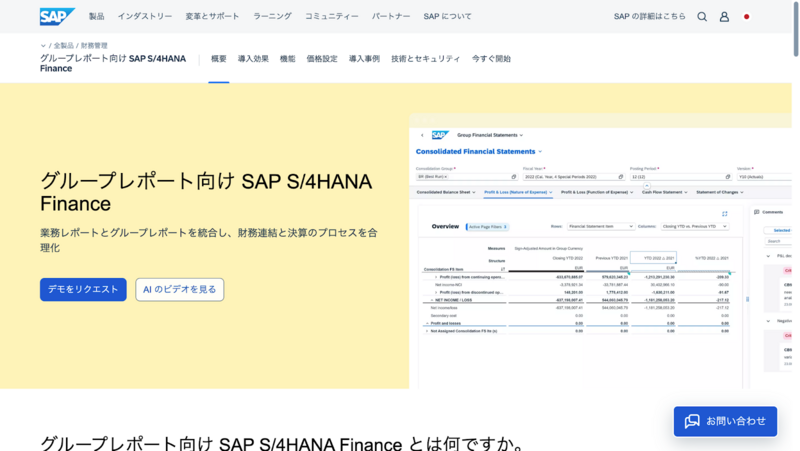Click デモをリクエスト button
The image size is (800, 451).
[x=83, y=289]
